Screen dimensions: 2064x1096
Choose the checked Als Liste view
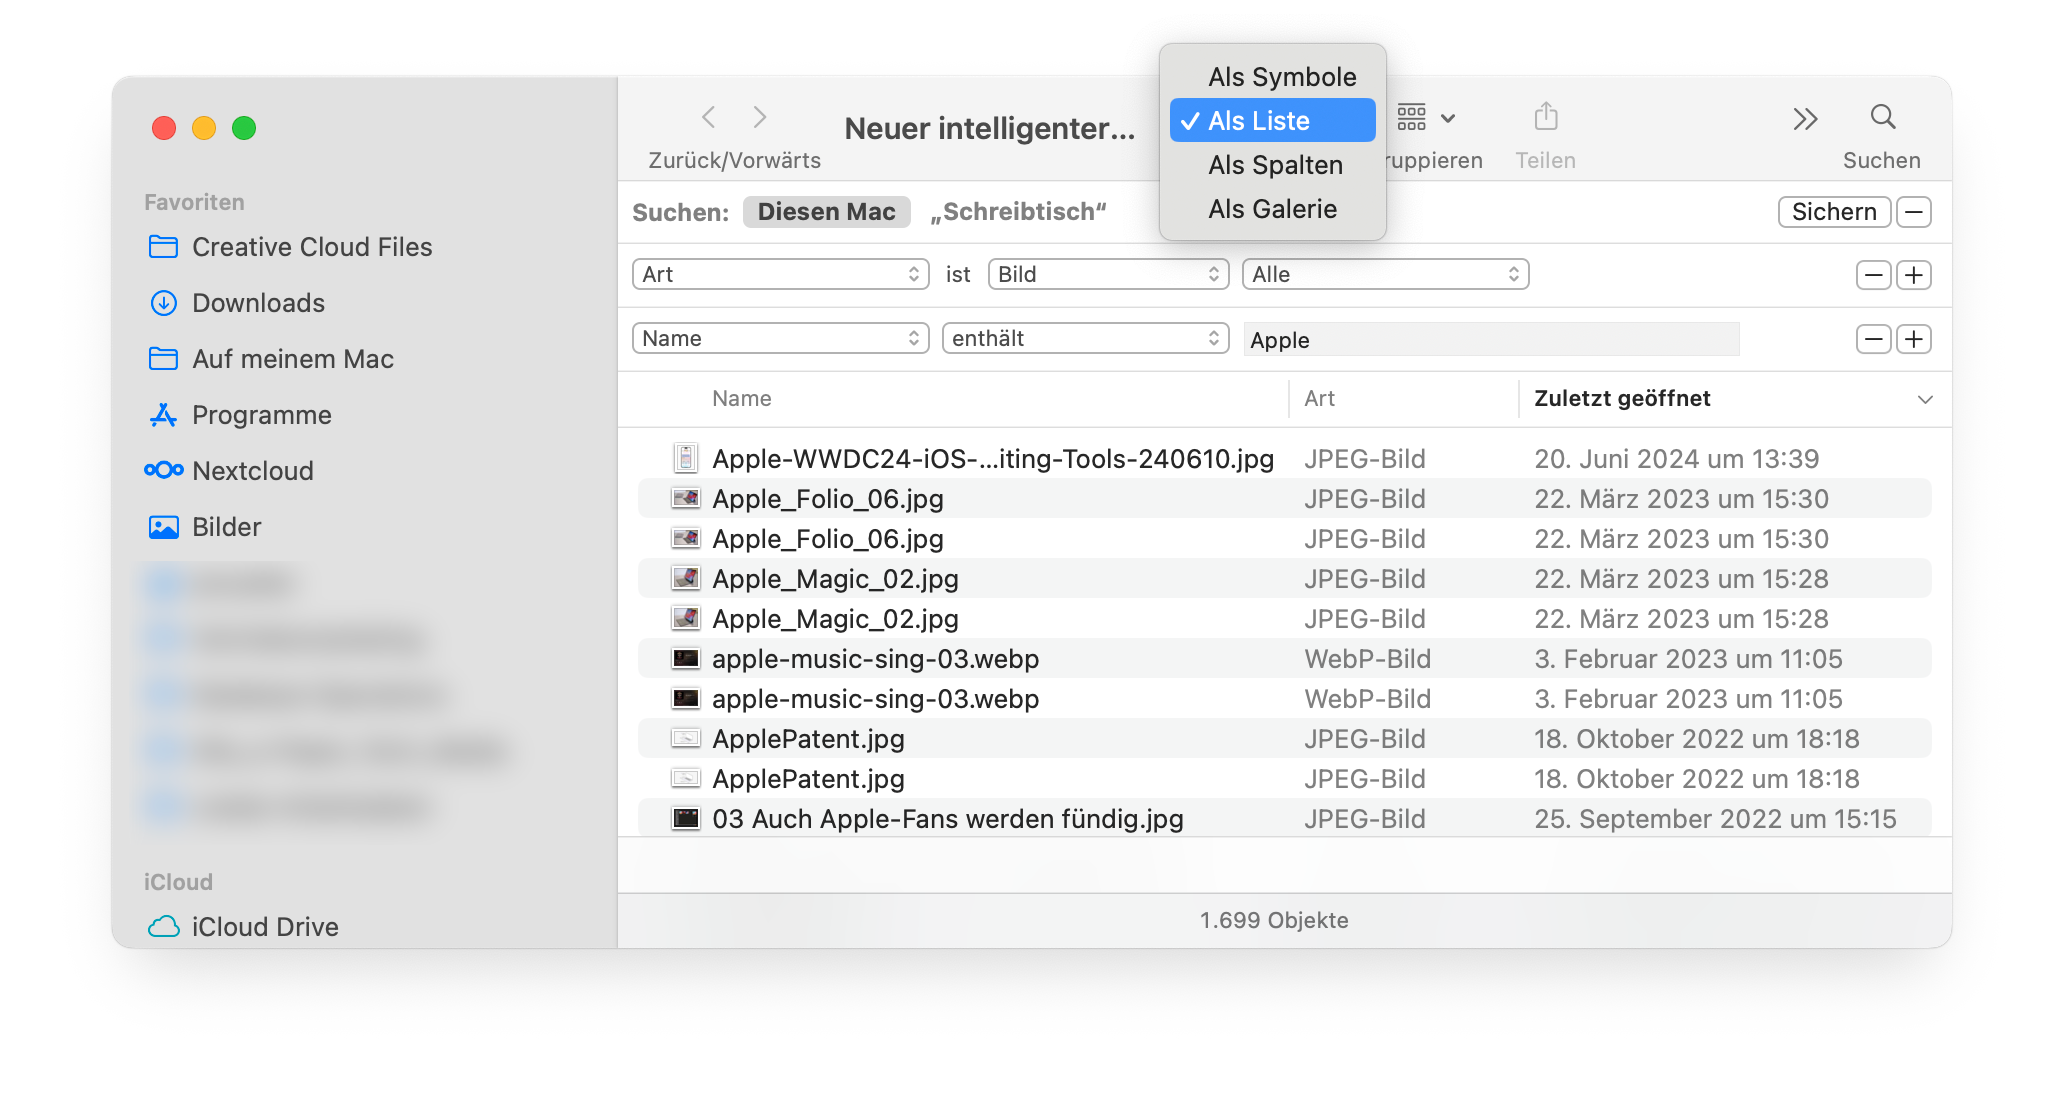tap(1272, 121)
